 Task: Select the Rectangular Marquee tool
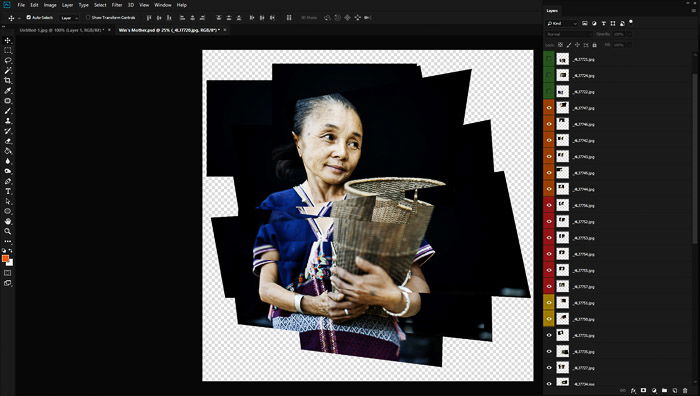pos(8,50)
